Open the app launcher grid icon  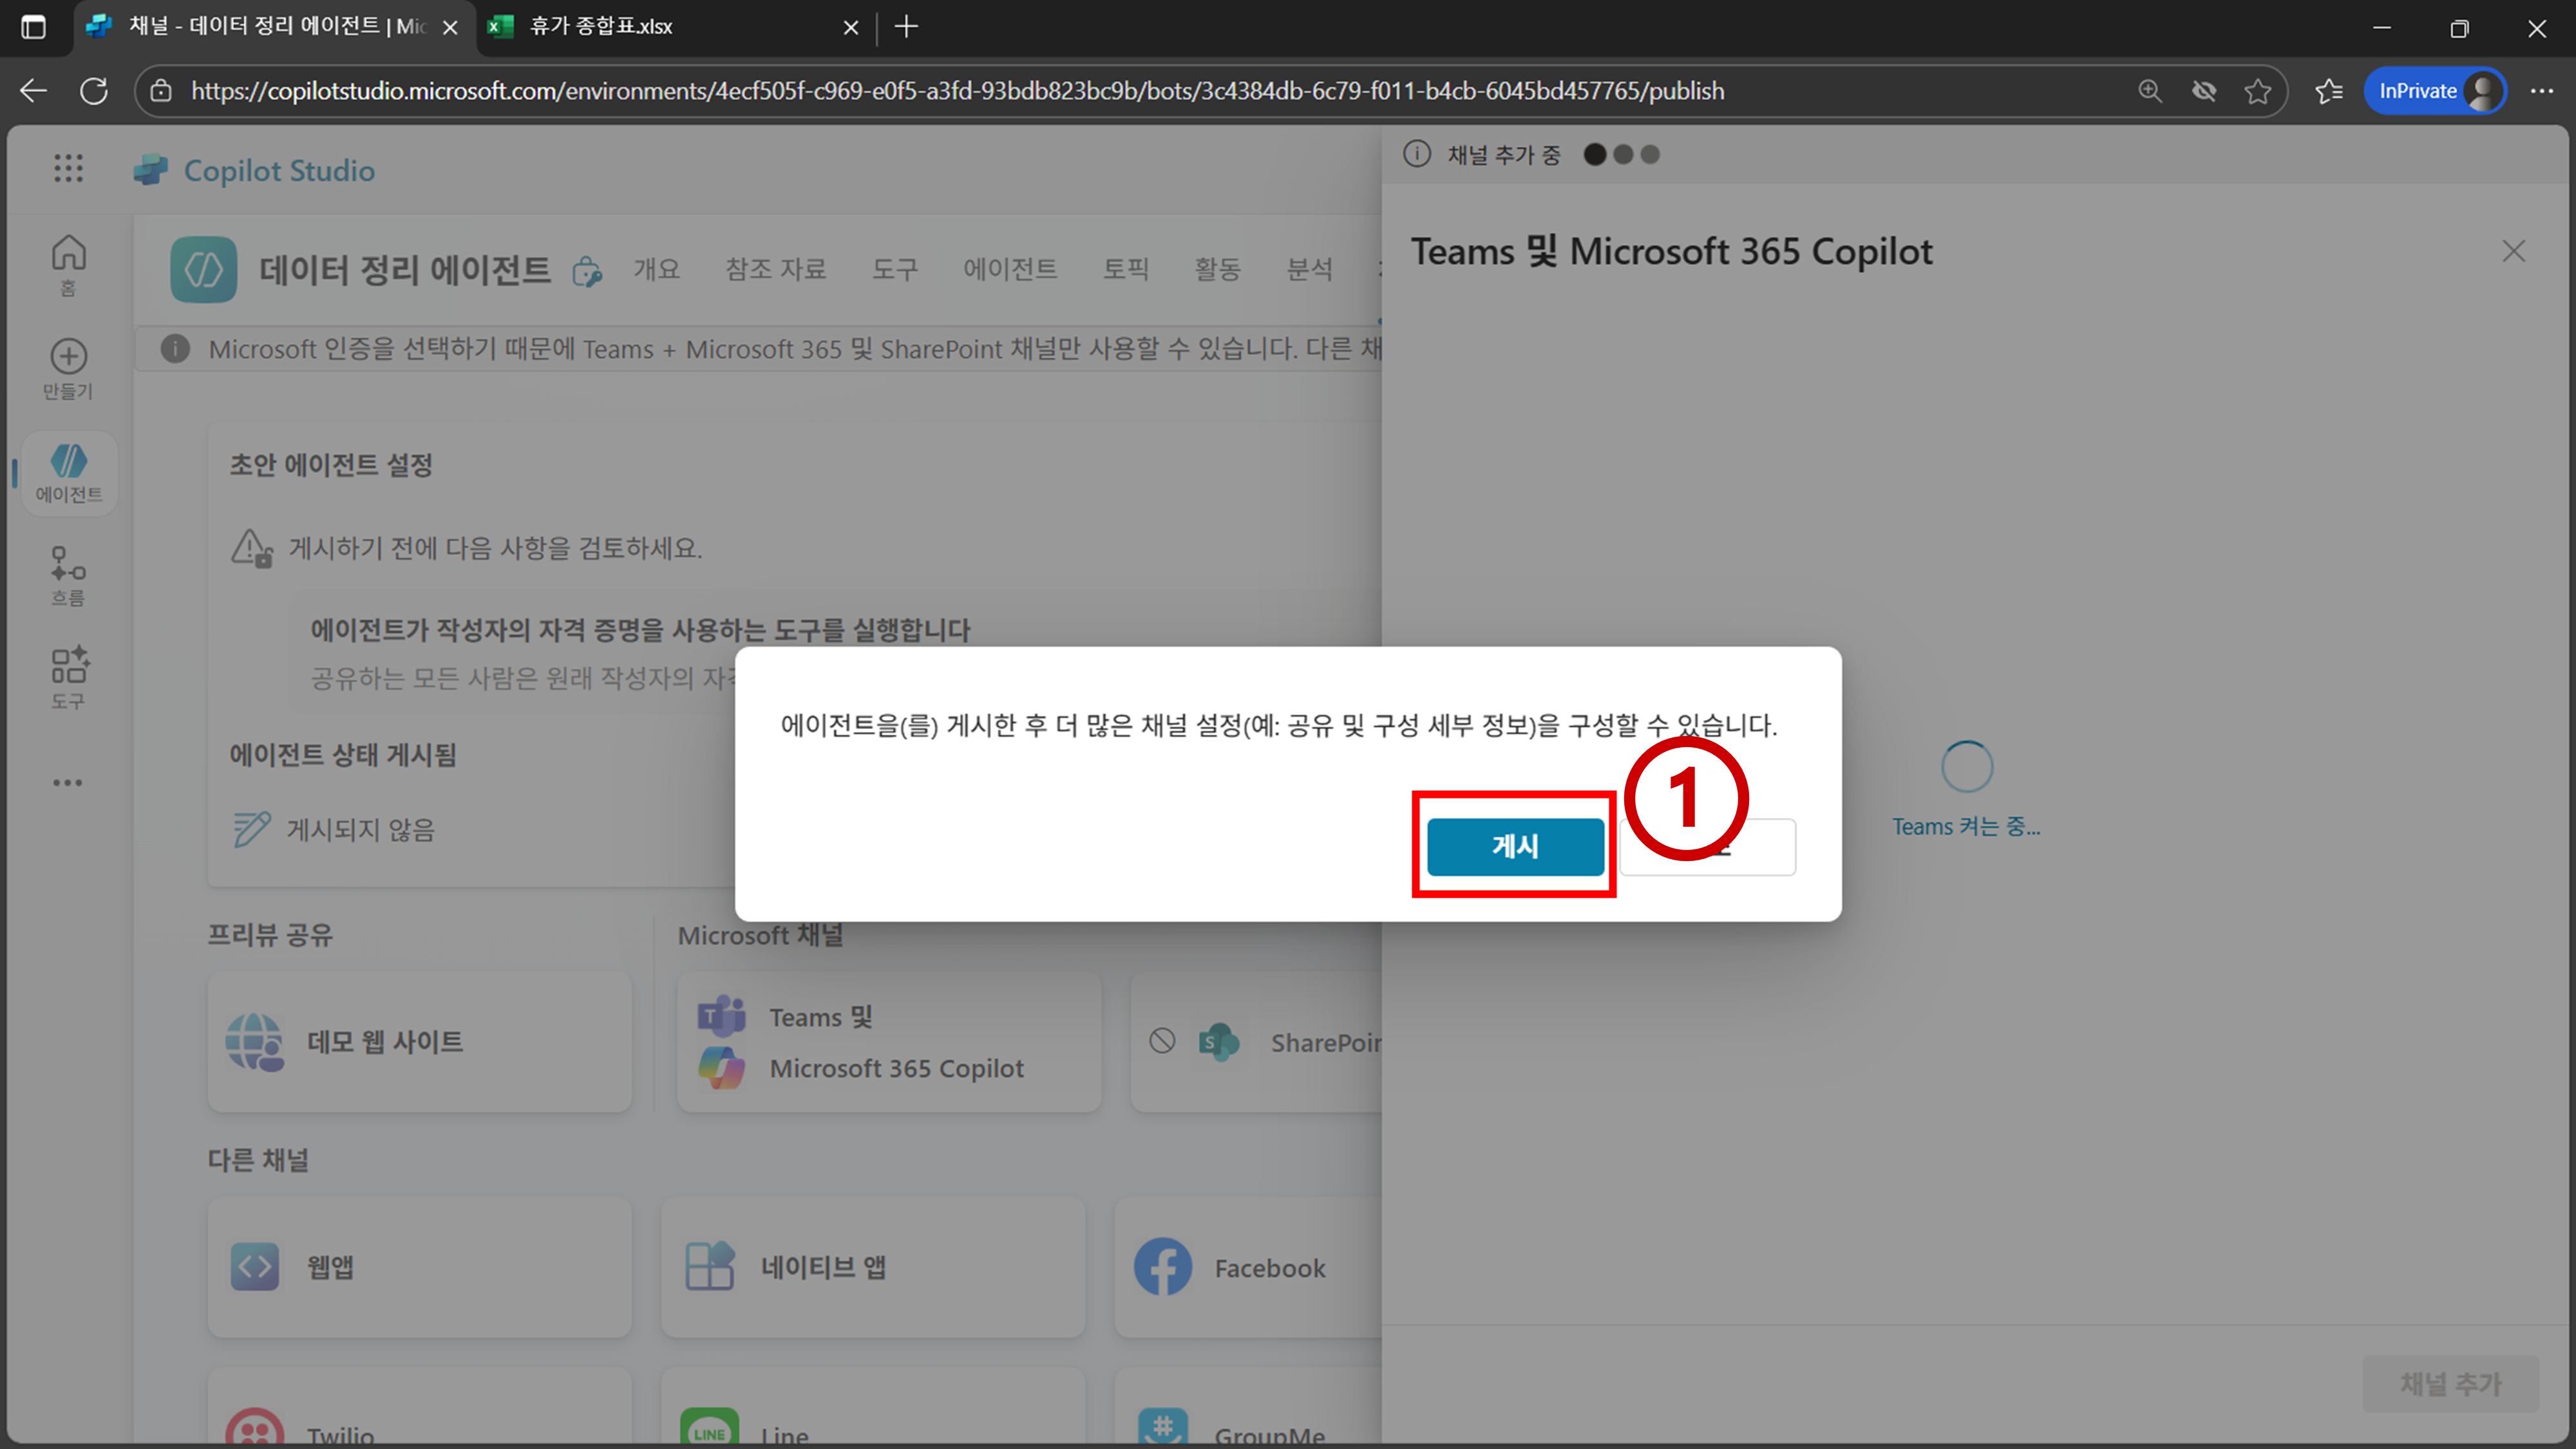pyautogui.click(x=68, y=169)
